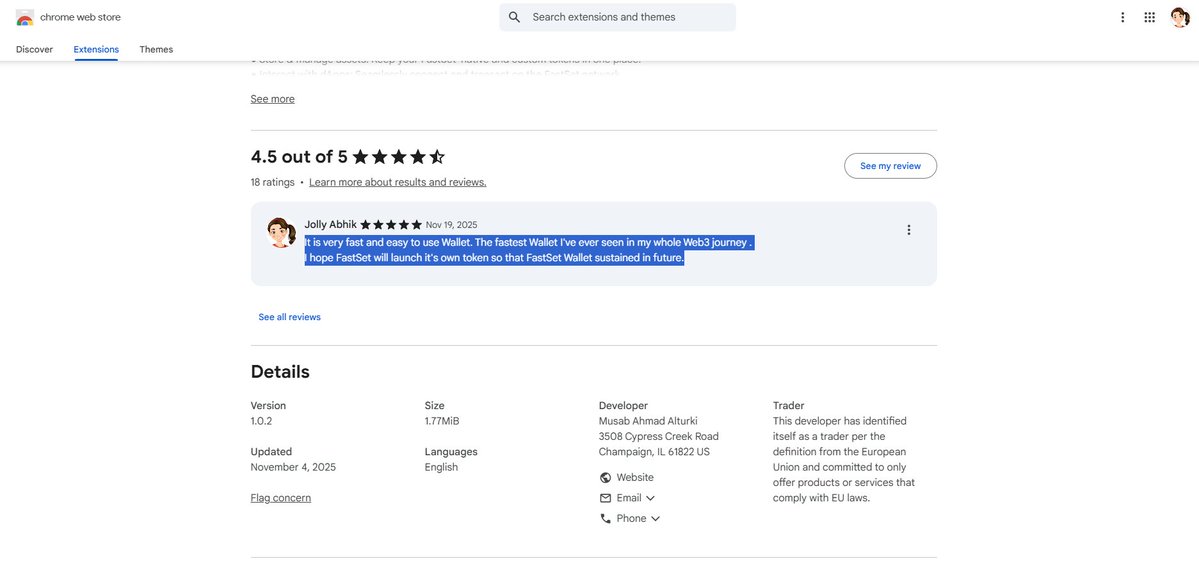
Task: Click the version value 1.0.2
Action: click(x=262, y=421)
